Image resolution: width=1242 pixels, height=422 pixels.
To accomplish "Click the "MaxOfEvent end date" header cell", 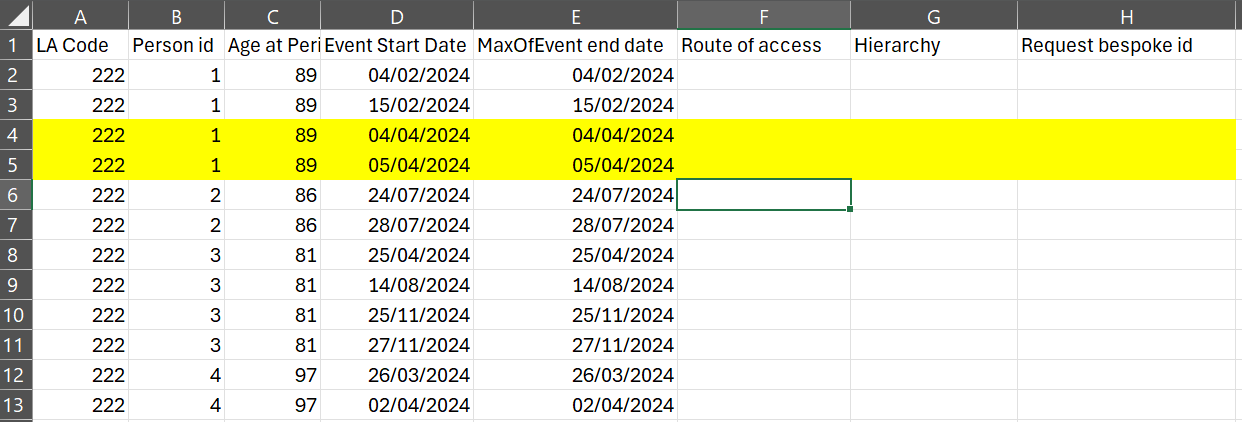I will [x=575, y=45].
